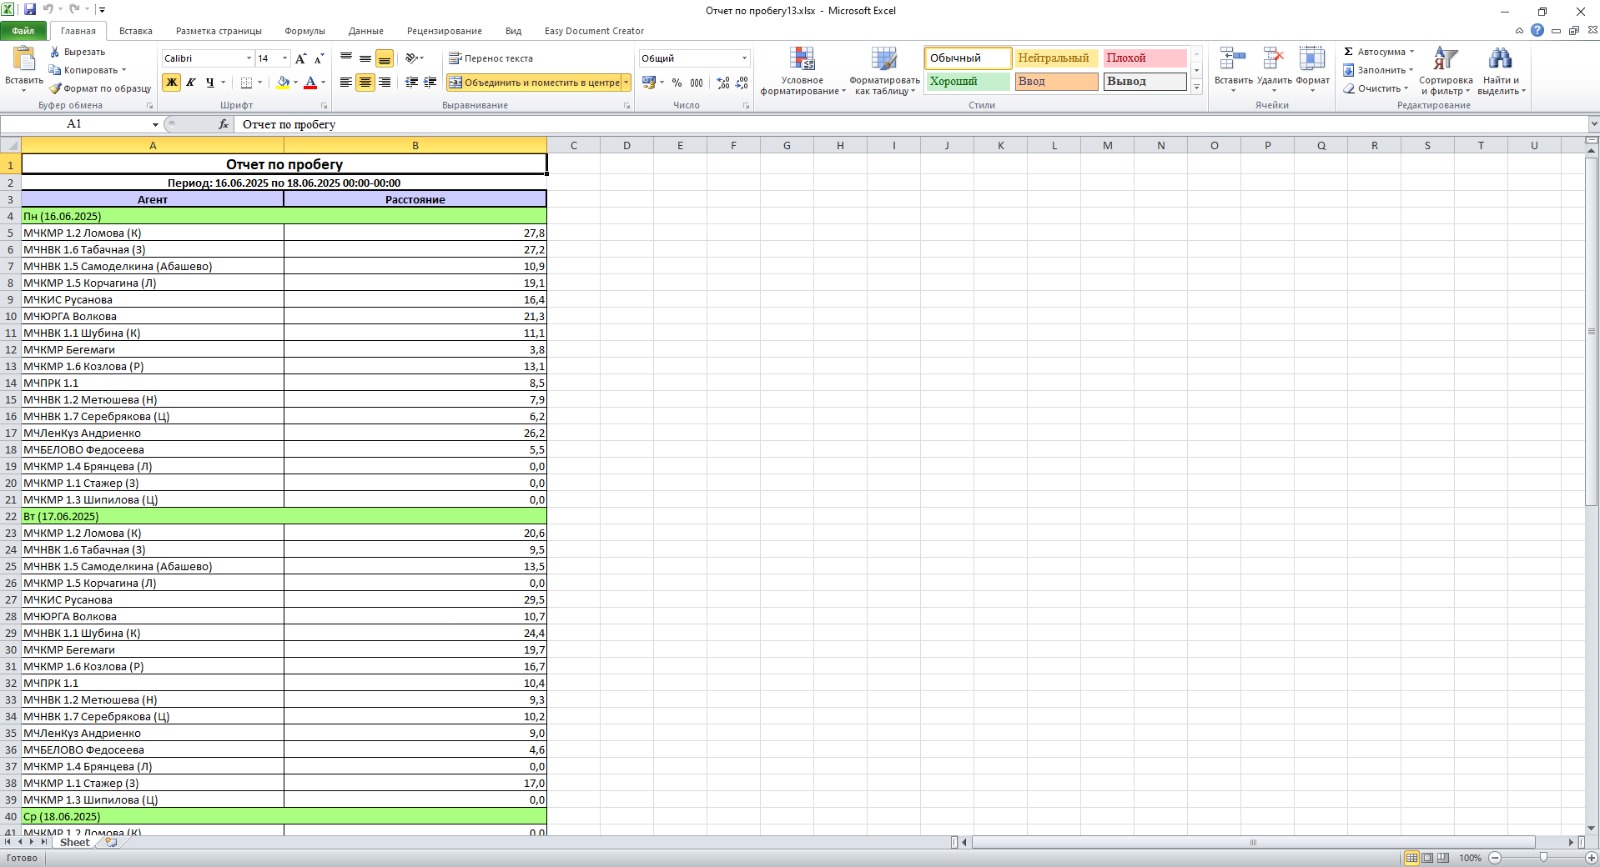The width and height of the screenshot is (1600, 867).
Task: Click the Заполнить (Fill) button
Action: [1378, 70]
